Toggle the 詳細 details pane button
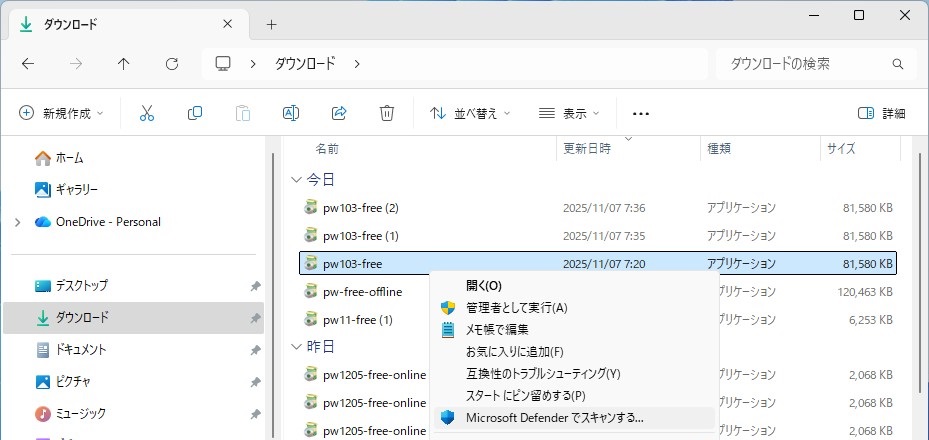This screenshot has height=440, width=929. (882, 113)
